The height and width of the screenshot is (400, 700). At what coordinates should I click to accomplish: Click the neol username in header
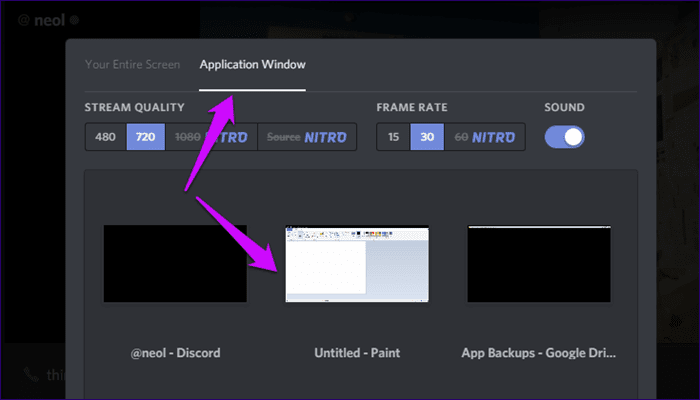coord(49,21)
